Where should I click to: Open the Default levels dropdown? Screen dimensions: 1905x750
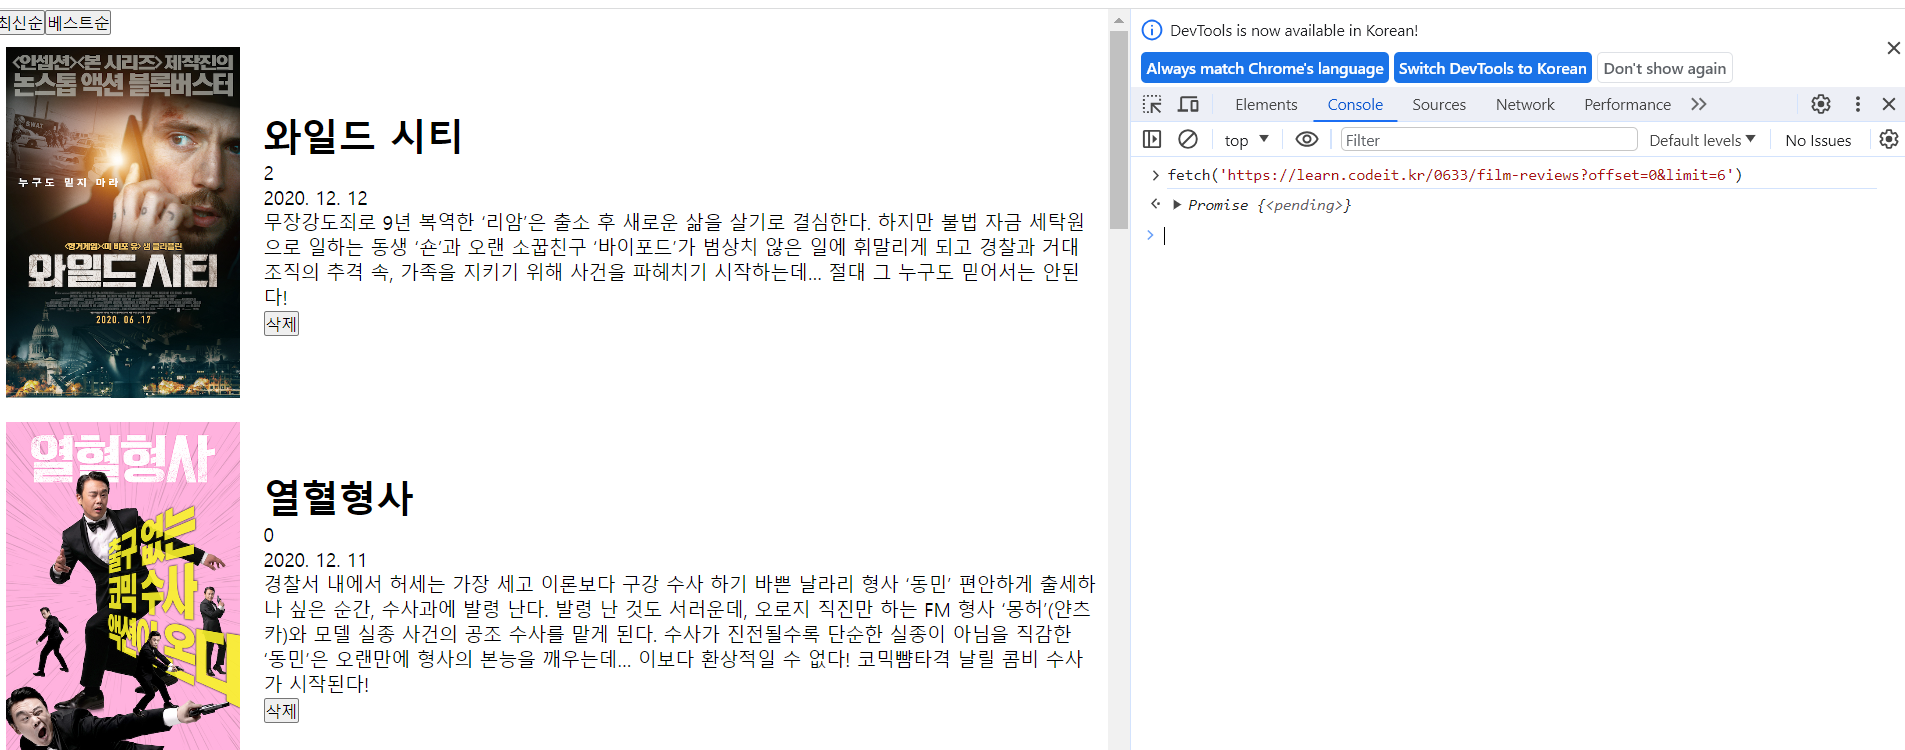pyautogui.click(x=1702, y=140)
